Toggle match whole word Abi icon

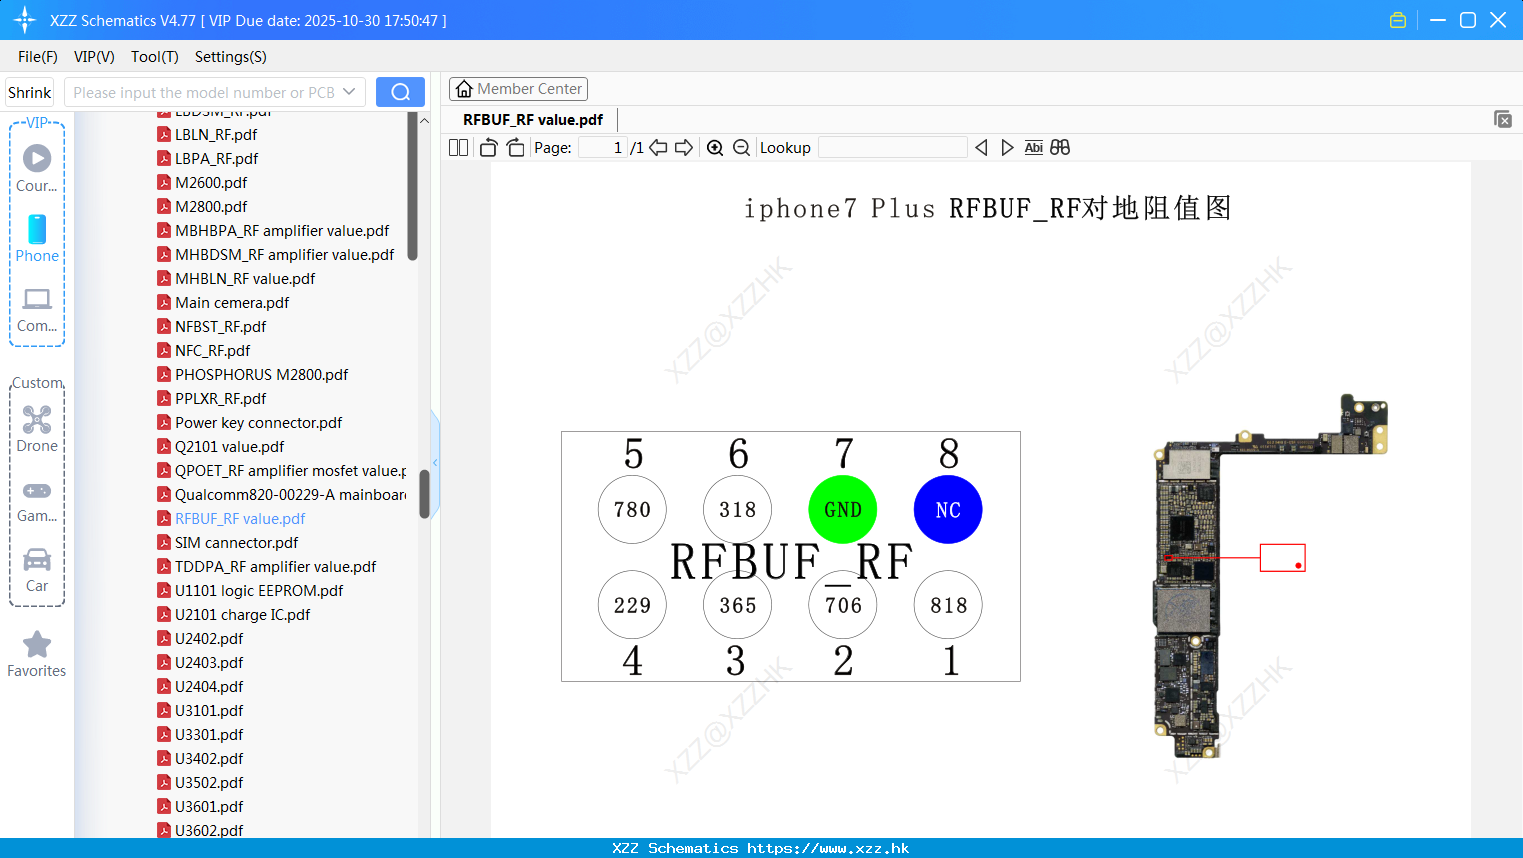coord(1033,147)
